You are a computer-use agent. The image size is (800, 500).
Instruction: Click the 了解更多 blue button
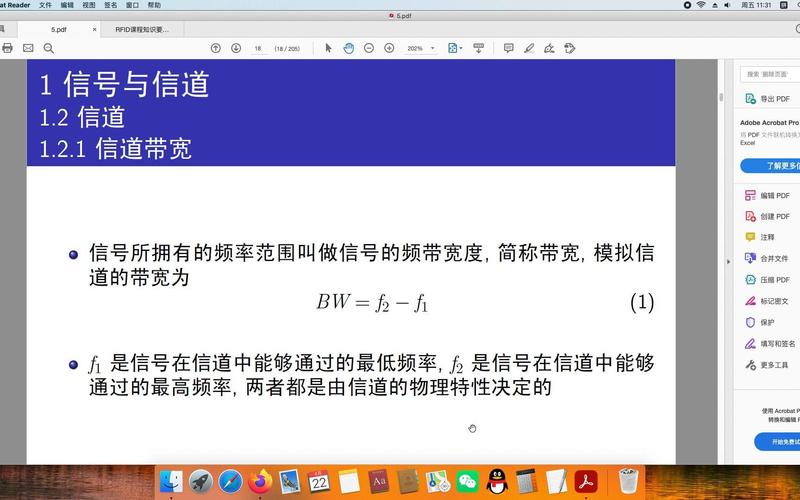(770, 166)
